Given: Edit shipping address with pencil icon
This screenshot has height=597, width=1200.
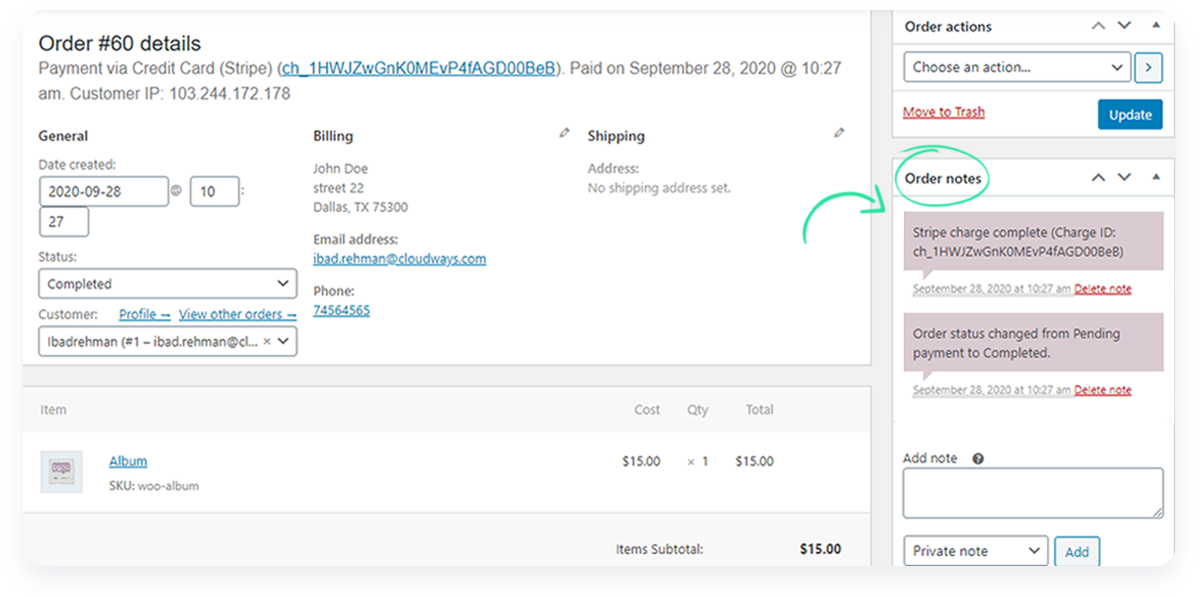Looking at the screenshot, I should (x=839, y=132).
